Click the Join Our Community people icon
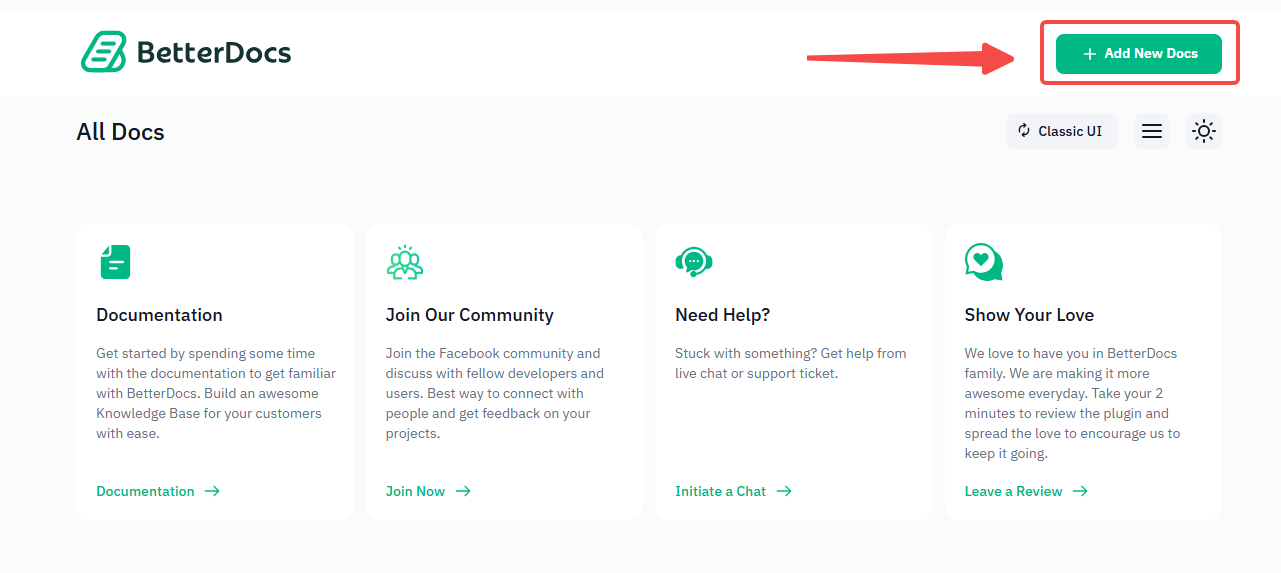 [405, 262]
